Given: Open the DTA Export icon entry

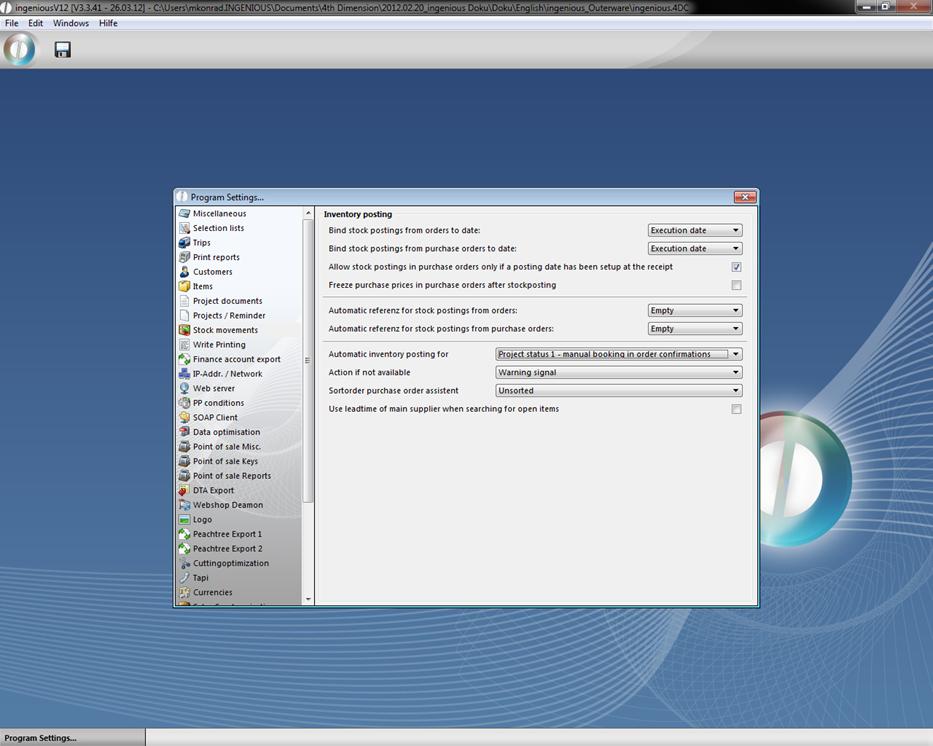Looking at the screenshot, I should click(x=184, y=490).
